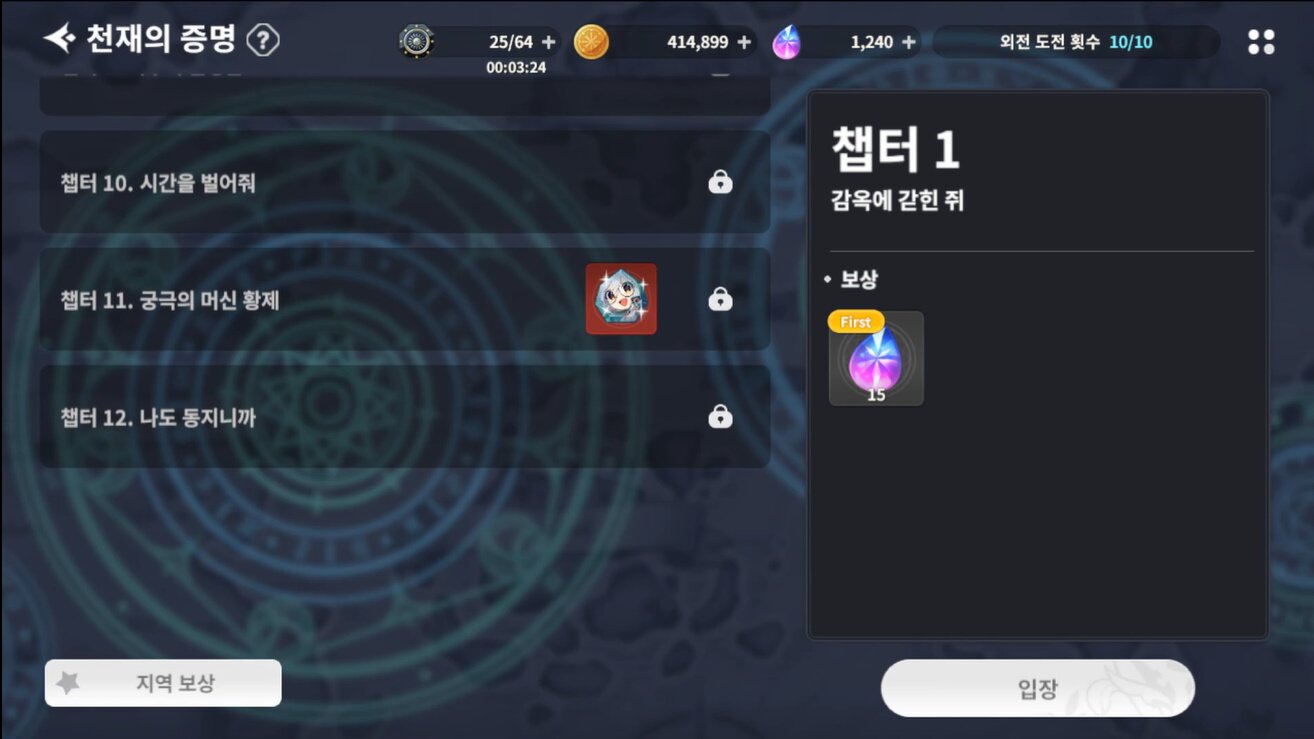
Task: Click the 입장 enter button
Action: tap(1037, 688)
